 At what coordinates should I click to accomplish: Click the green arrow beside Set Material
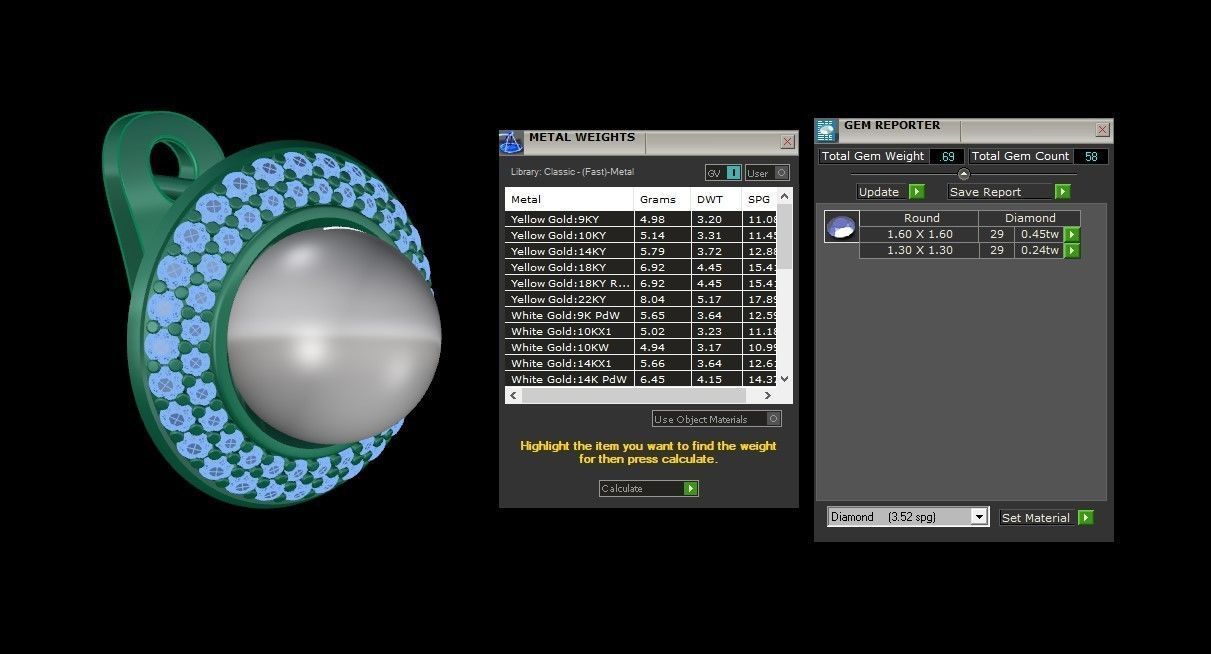[x=1086, y=517]
